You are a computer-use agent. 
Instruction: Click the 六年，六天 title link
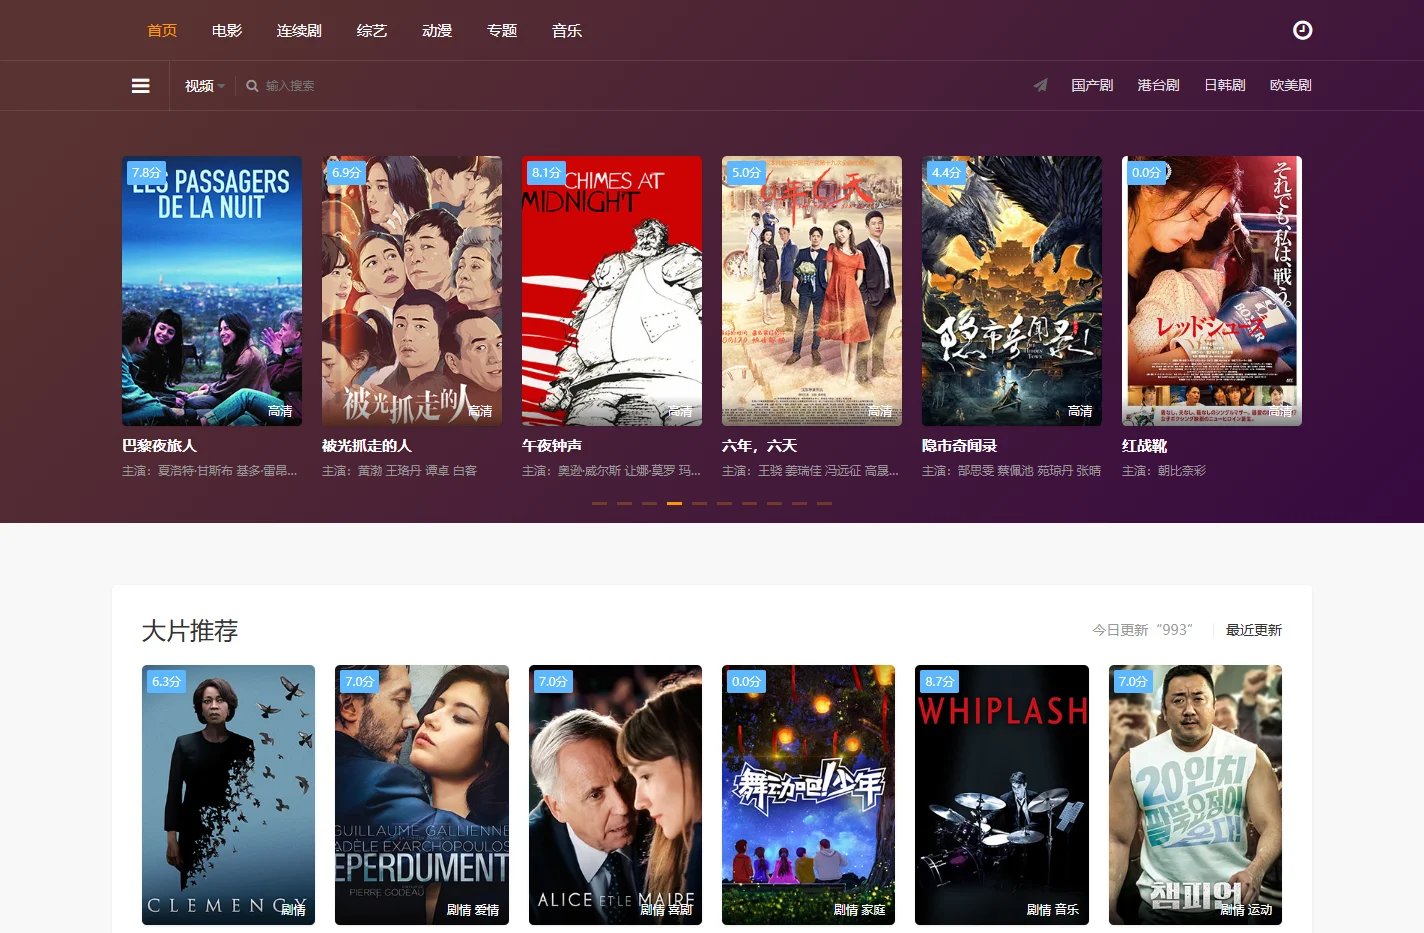(x=759, y=446)
